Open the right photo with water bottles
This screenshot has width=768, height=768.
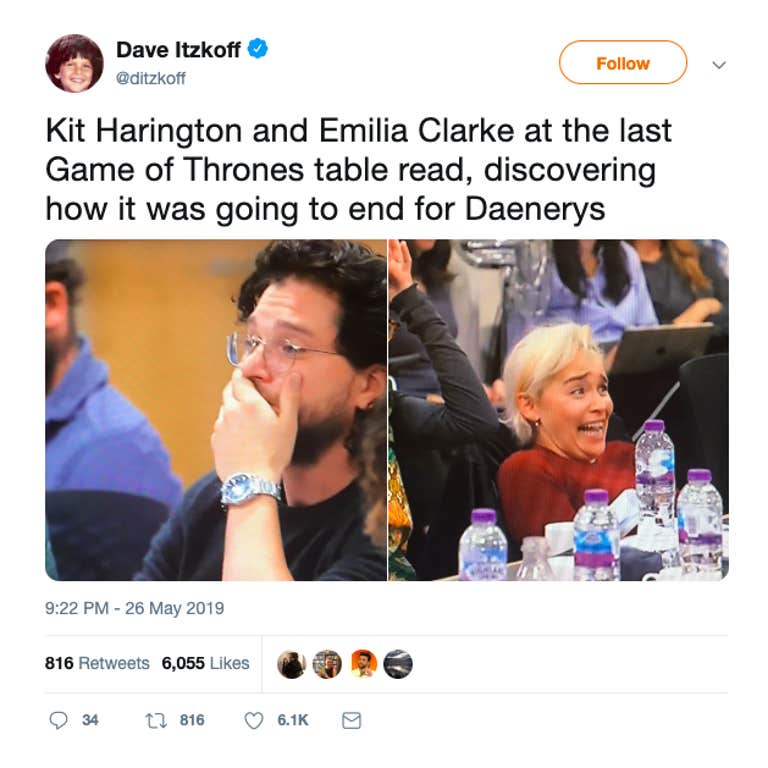(x=559, y=410)
